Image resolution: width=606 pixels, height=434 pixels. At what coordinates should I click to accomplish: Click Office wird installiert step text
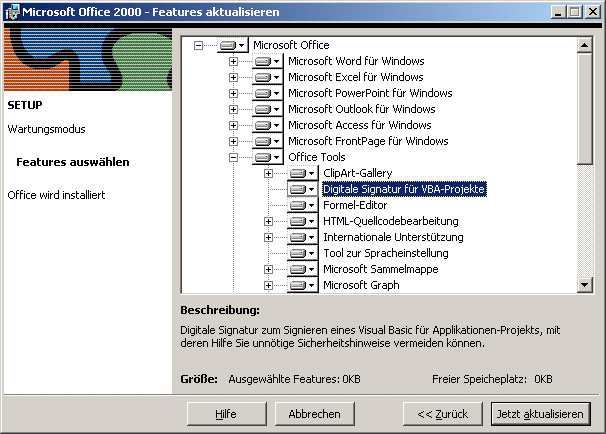[56, 195]
